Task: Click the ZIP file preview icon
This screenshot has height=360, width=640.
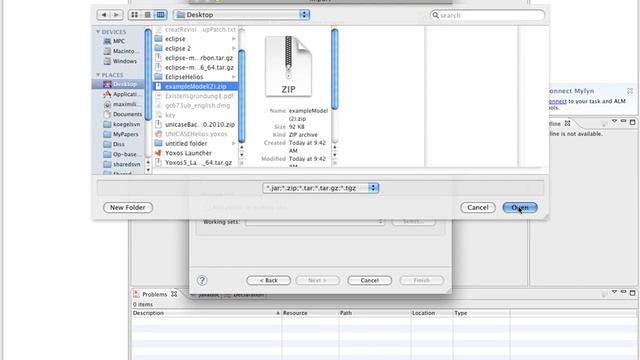Action: point(288,66)
